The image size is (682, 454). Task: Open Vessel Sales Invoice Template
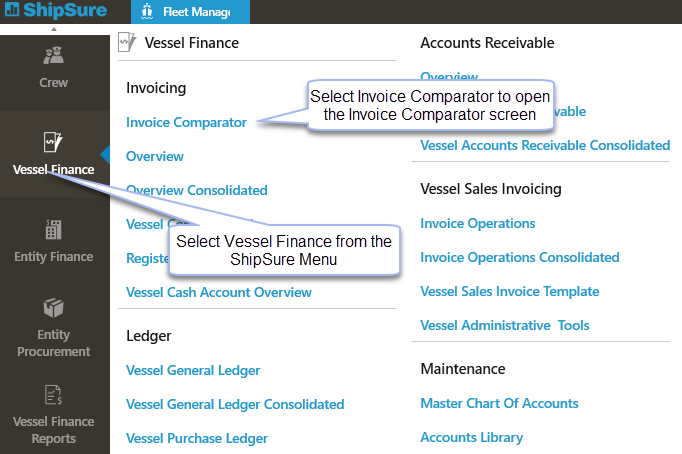point(510,291)
